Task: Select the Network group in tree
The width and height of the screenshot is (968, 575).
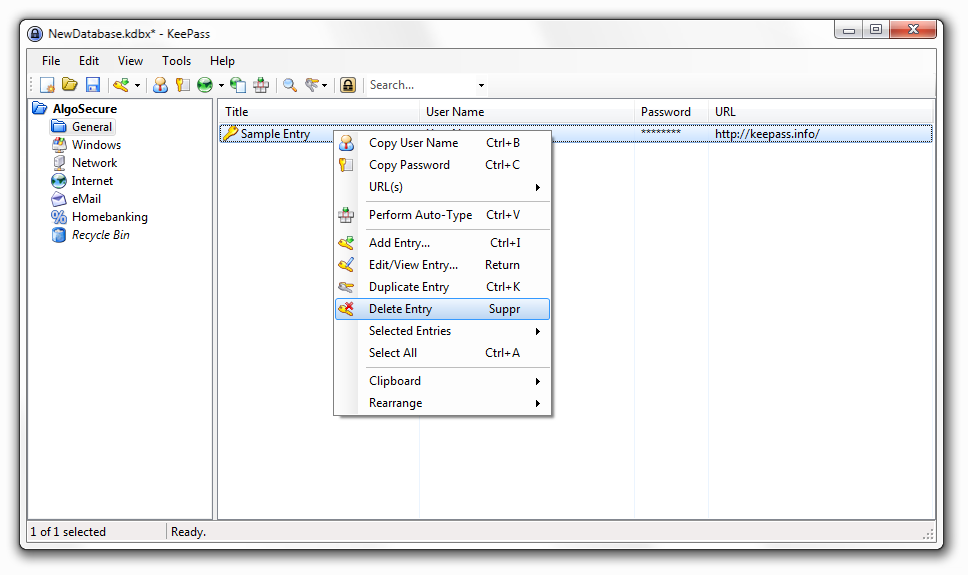Action: pos(94,162)
